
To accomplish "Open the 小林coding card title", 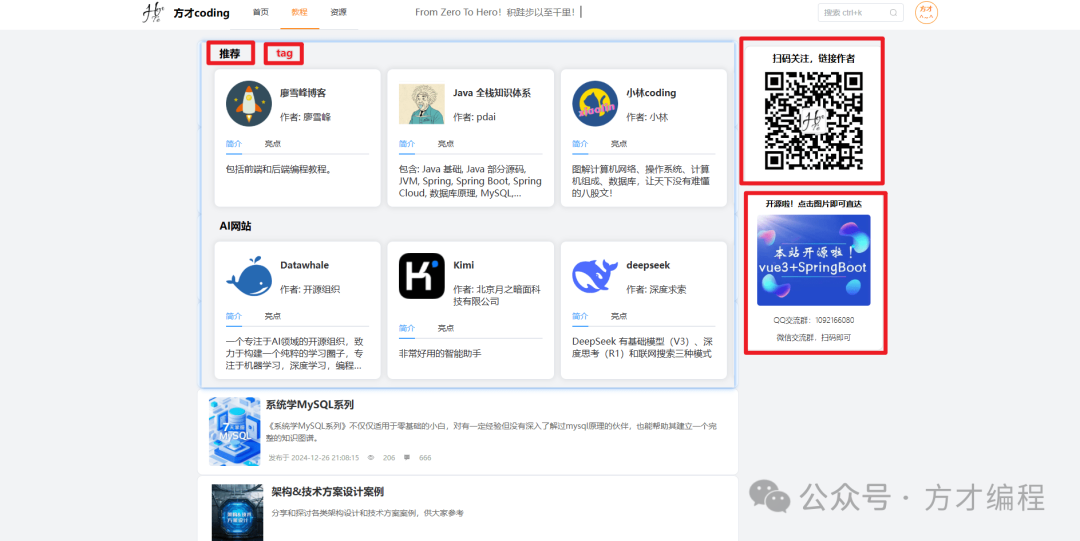I will 651,92.
